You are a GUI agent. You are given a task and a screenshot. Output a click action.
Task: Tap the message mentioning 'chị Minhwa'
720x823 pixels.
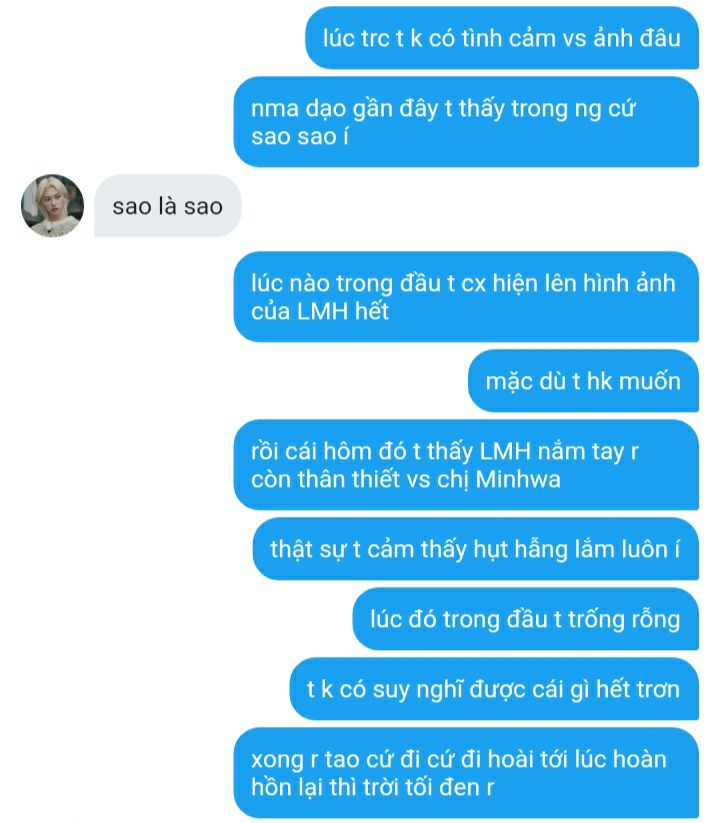pos(466,465)
